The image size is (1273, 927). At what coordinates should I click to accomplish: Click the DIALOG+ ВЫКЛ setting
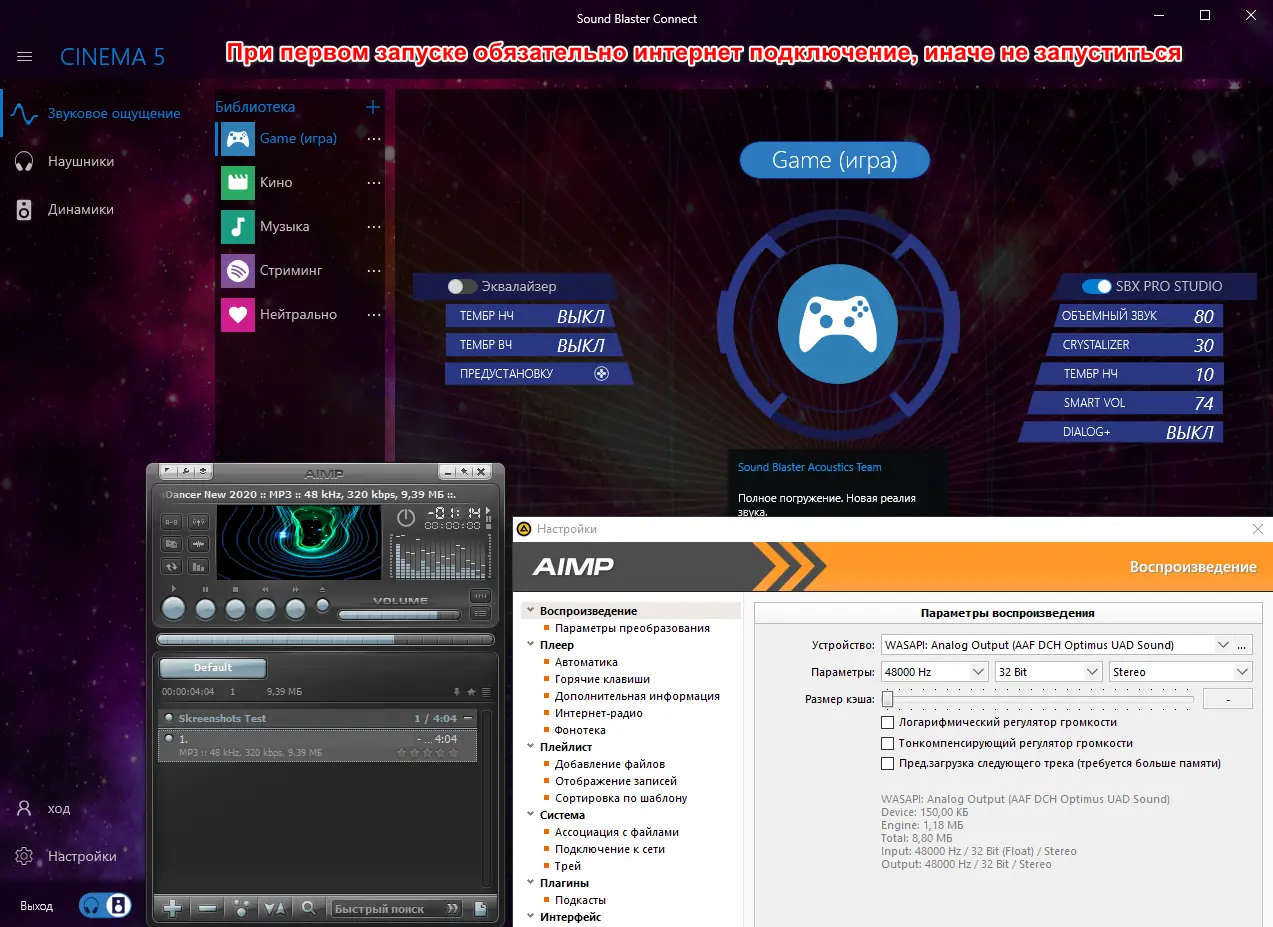(x=1121, y=432)
